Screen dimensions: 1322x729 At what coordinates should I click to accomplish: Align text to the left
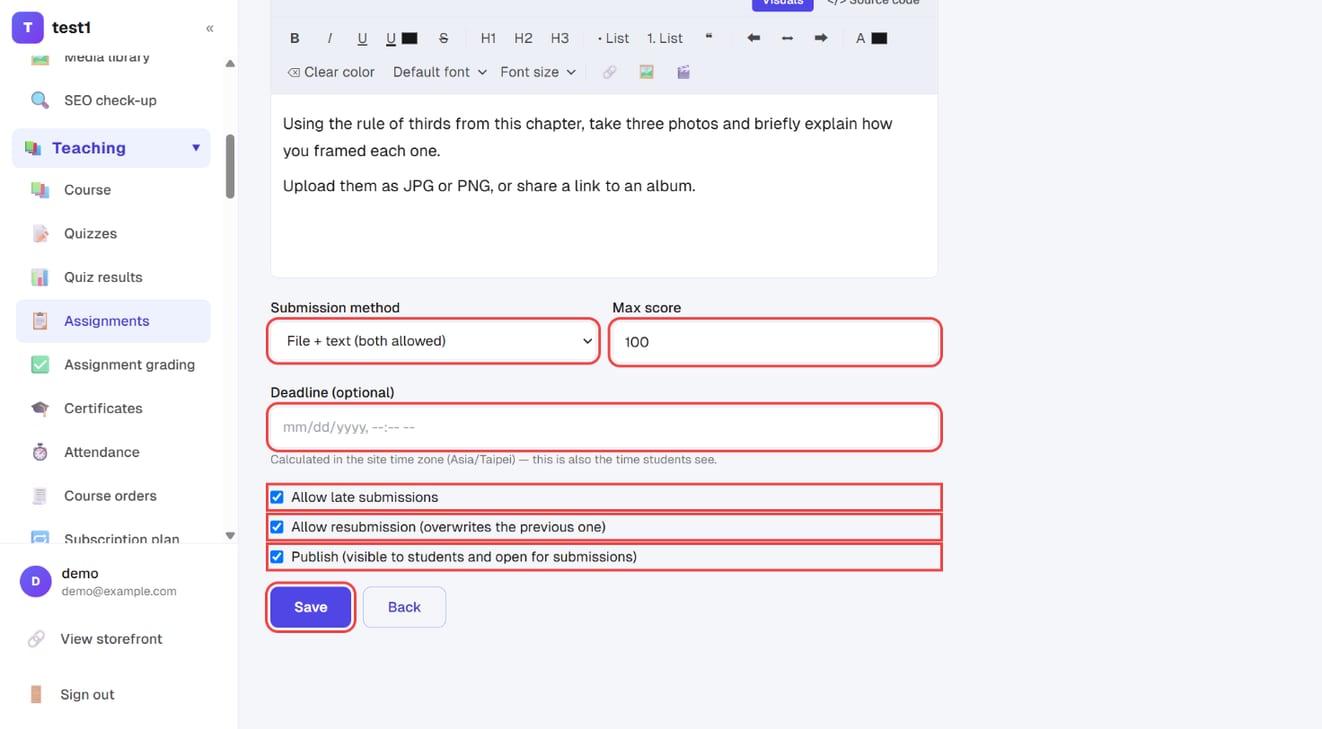click(x=753, y=38)
